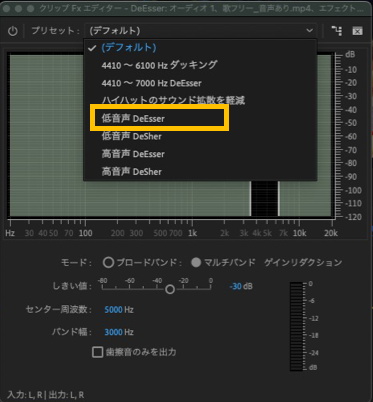Pick the 高音声 DeSher preset
This screenshot has width=373, height=402.
[x=132, y=172]
